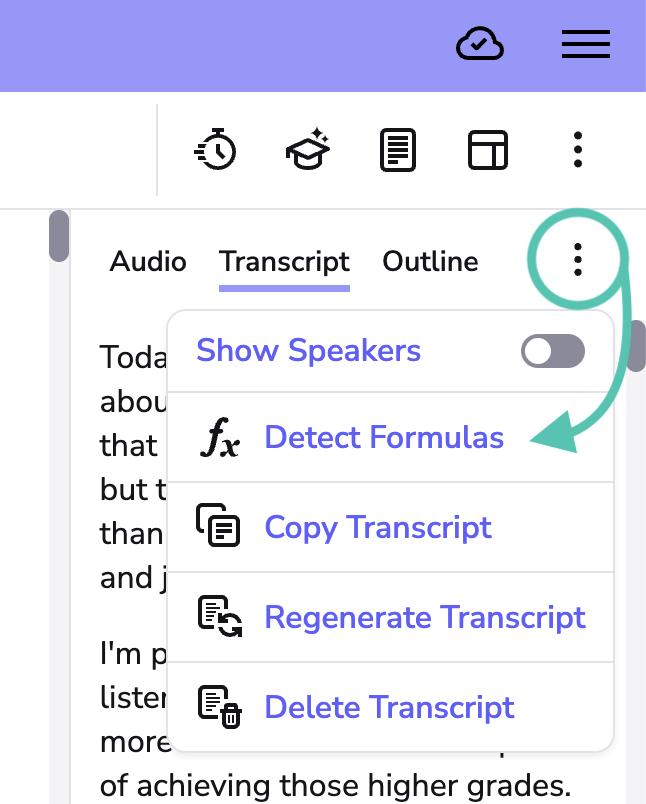646x804 pixels.
Task: Click Regenerate Transcript
Action: pos(424,617)
